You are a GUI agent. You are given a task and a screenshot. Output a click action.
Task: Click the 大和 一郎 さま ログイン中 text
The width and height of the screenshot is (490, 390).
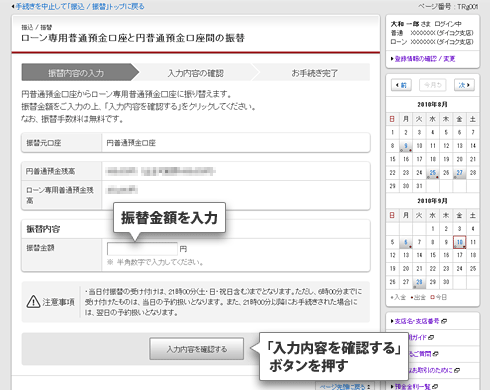tap(426, 24)
